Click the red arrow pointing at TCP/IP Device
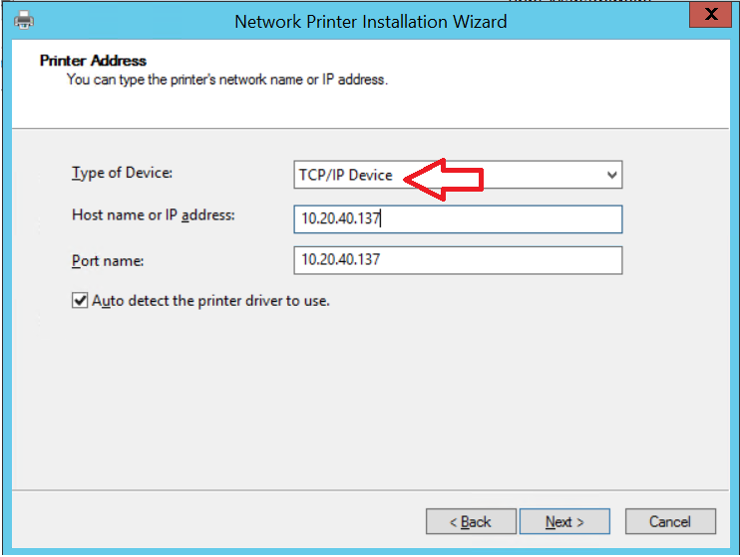Viewport: 740px width, 557px height. (x=445, y=180)
